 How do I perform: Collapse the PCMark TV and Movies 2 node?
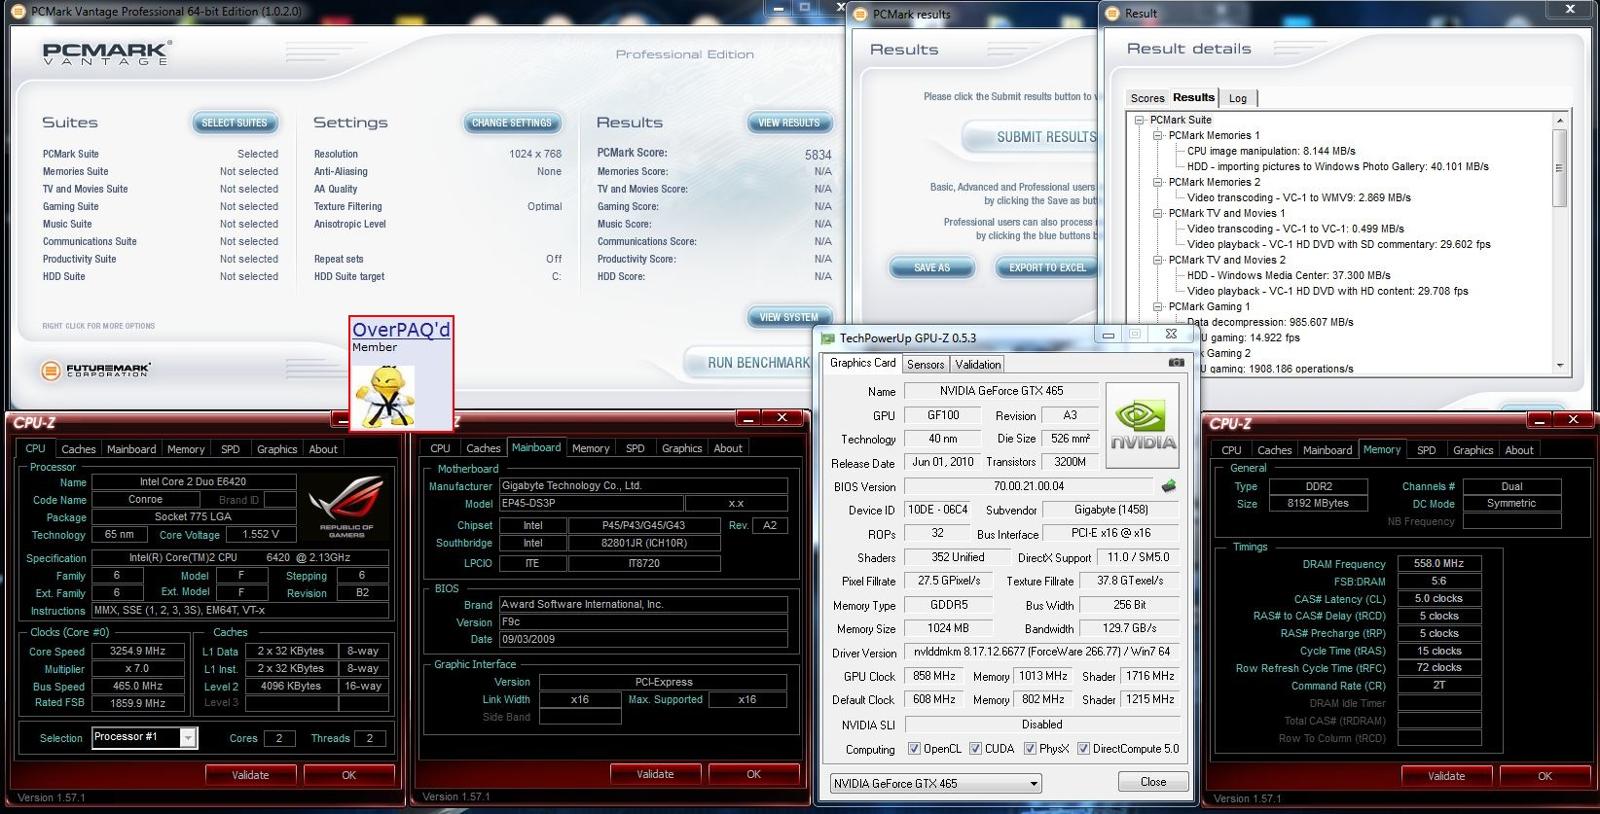click(x=1158, y=260)
